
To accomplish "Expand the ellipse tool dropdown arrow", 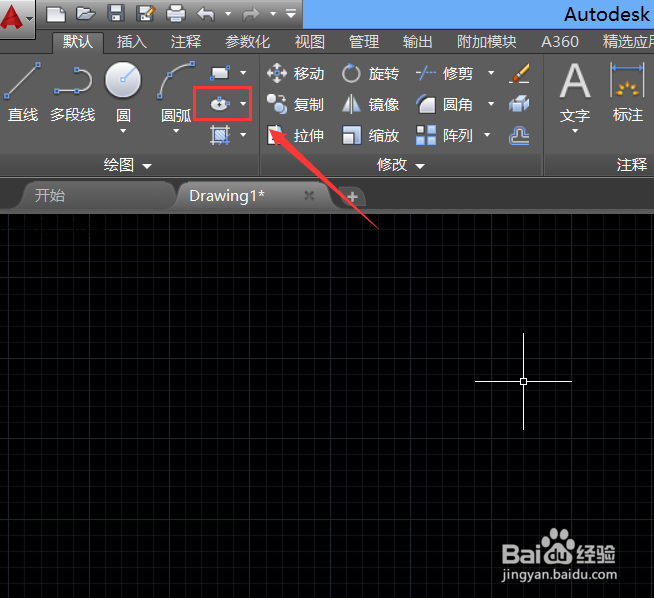I will [243, 104].
